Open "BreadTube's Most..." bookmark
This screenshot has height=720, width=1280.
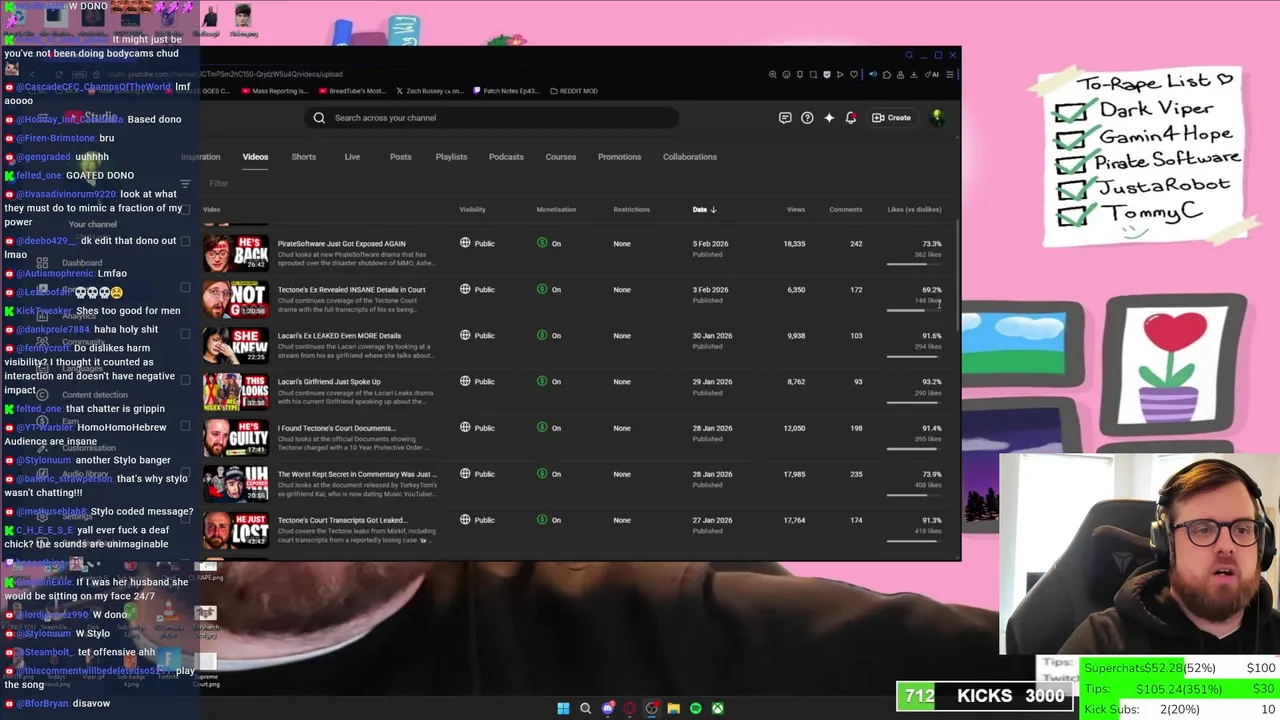[352, 91]
